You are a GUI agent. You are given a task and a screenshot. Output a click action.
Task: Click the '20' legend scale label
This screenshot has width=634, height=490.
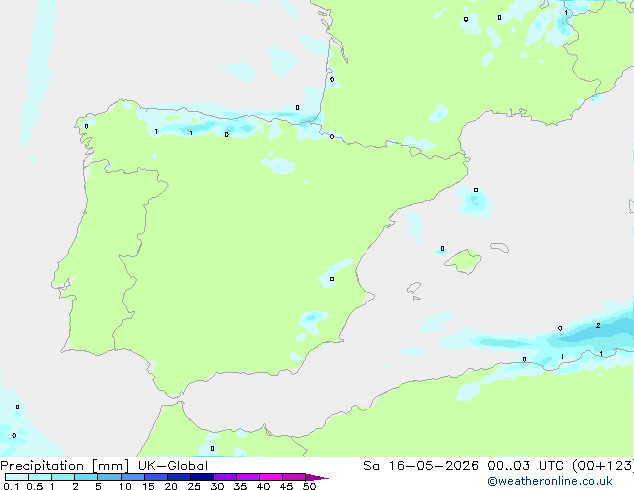pos(171,486)
